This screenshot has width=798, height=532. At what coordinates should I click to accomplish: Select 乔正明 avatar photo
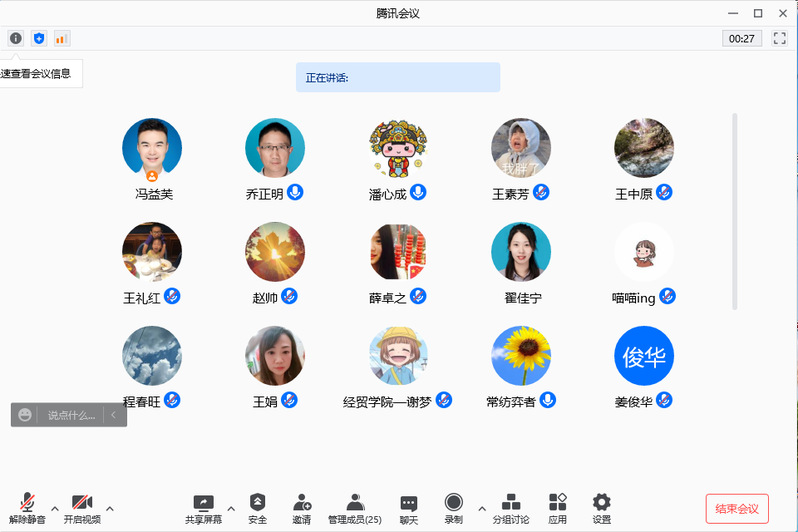(275, 148)
